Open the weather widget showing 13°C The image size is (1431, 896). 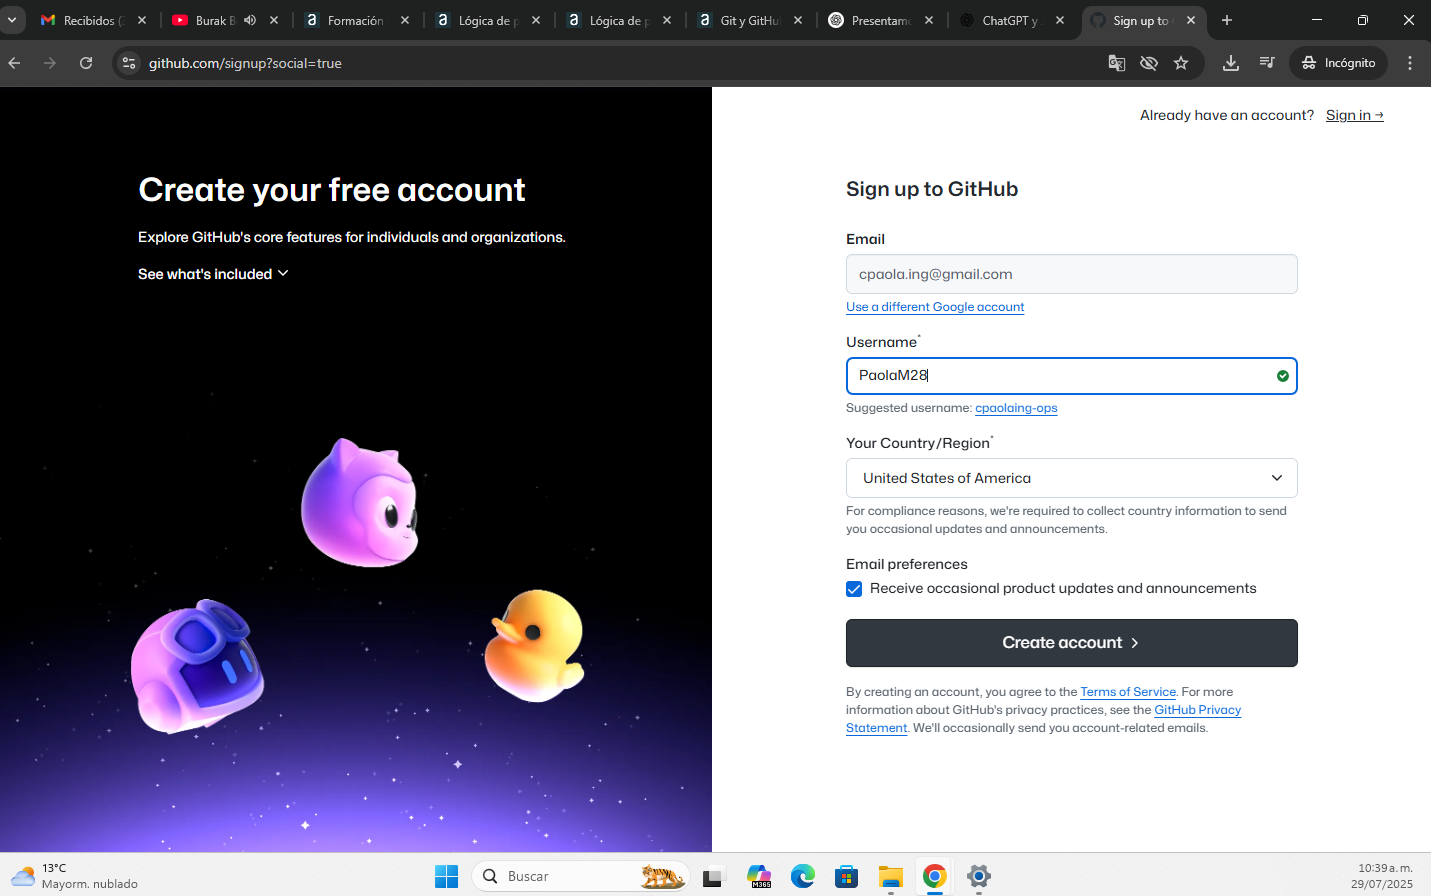pyautogui.click(x=75, y=876)
